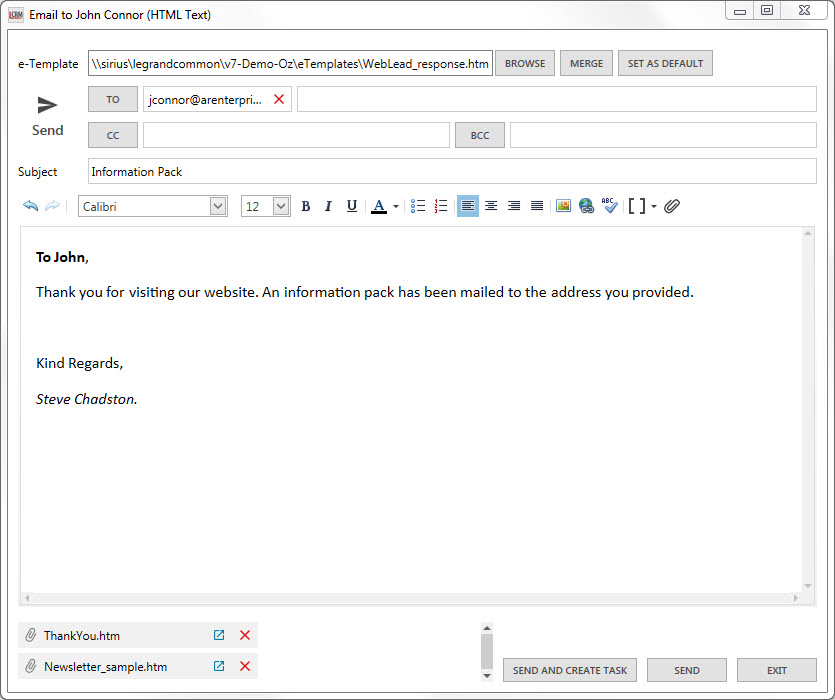Open font color dropdown arrow
The image size is (835, 700).
coord(396,207)
